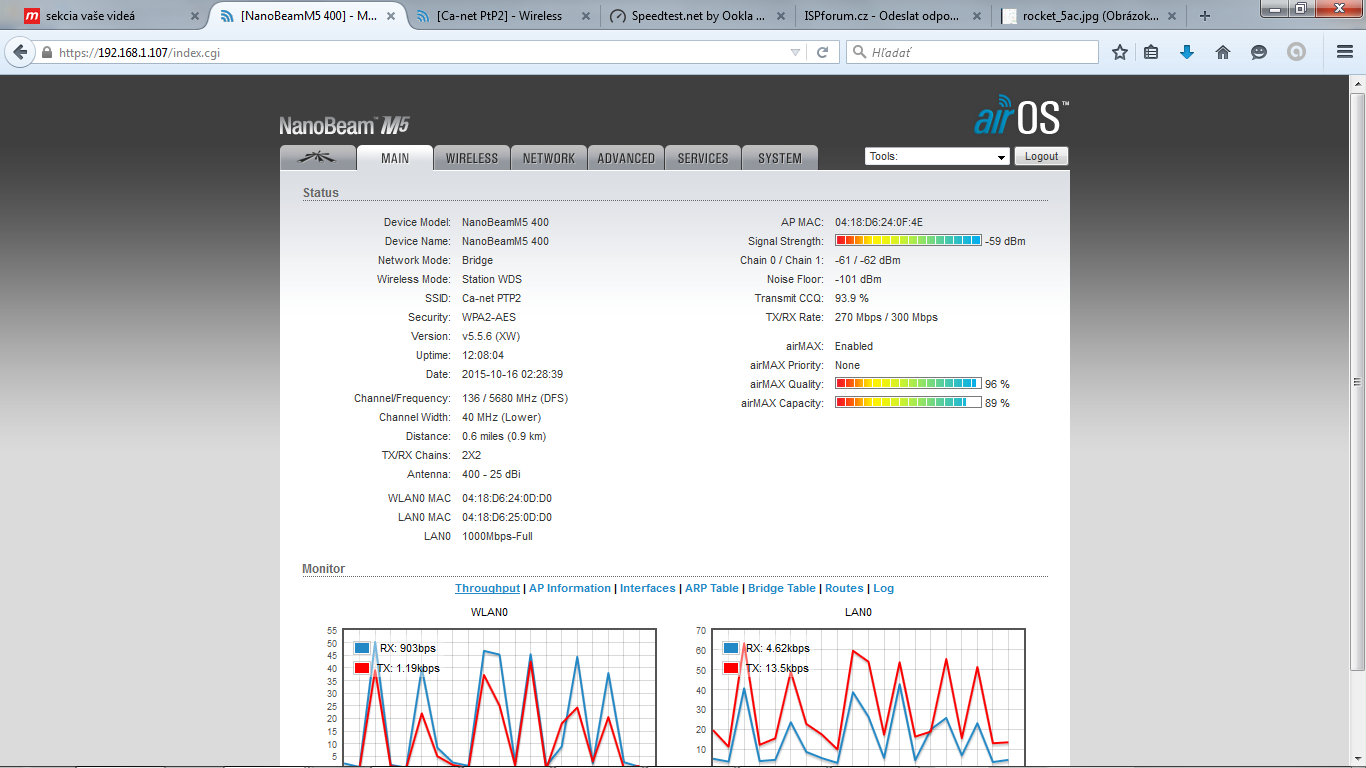Click the AP MAC value 04:18:D6:24:0F:4E
Viewport: 1366px width, 768px height.
879,222
